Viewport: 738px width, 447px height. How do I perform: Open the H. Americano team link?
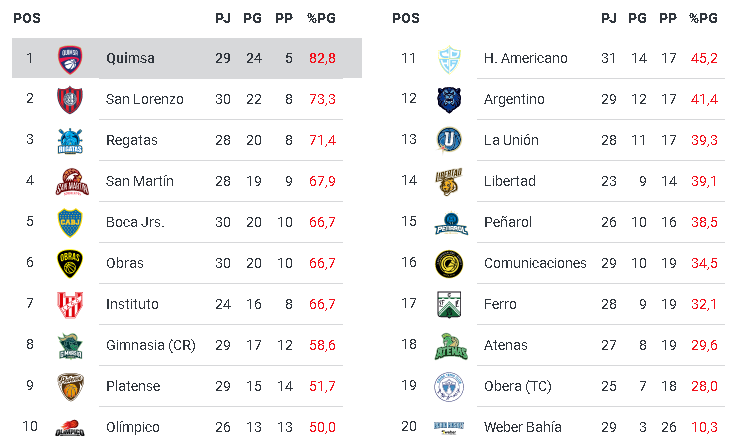point(525,58)
